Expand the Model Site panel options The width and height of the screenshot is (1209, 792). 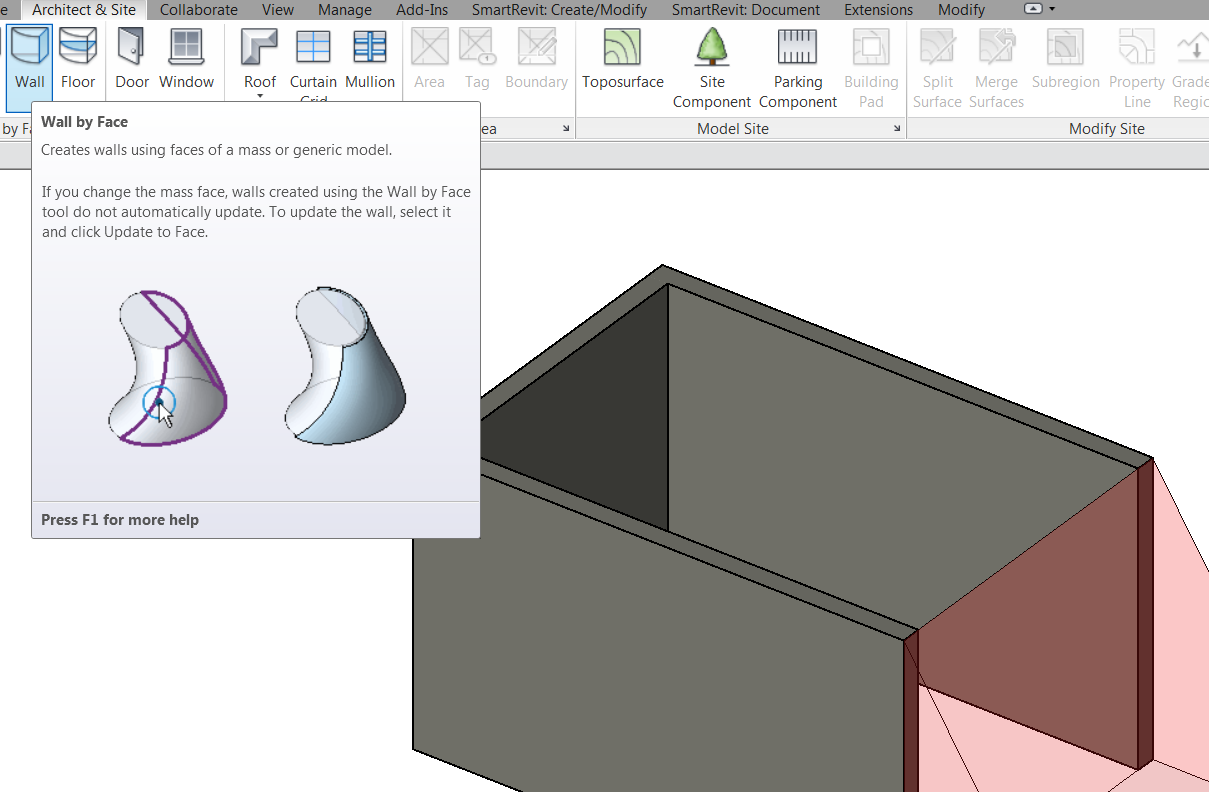pyautogui.click(x=897, y=128)
